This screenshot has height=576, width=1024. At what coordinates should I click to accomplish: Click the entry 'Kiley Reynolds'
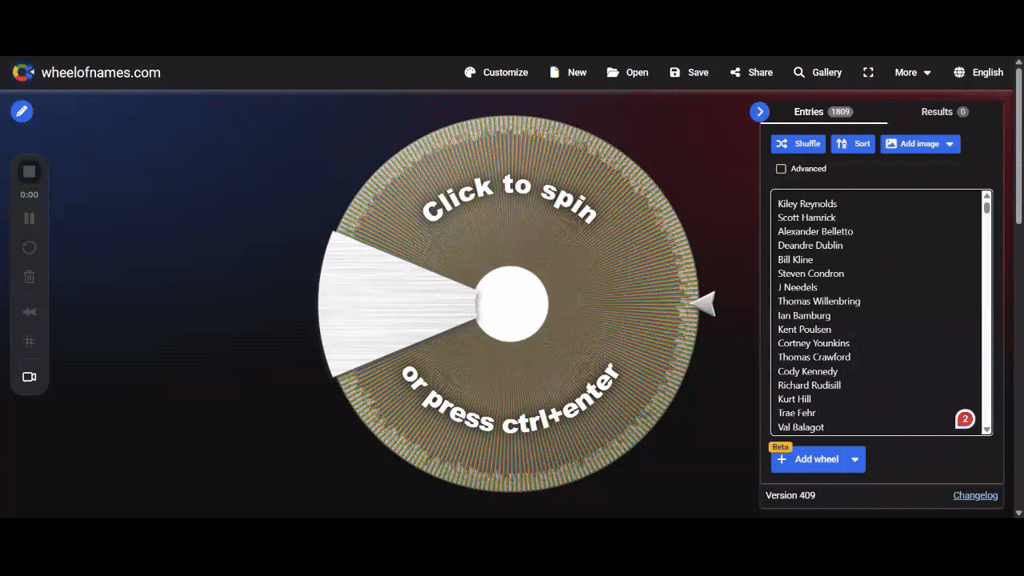[807, 204]
